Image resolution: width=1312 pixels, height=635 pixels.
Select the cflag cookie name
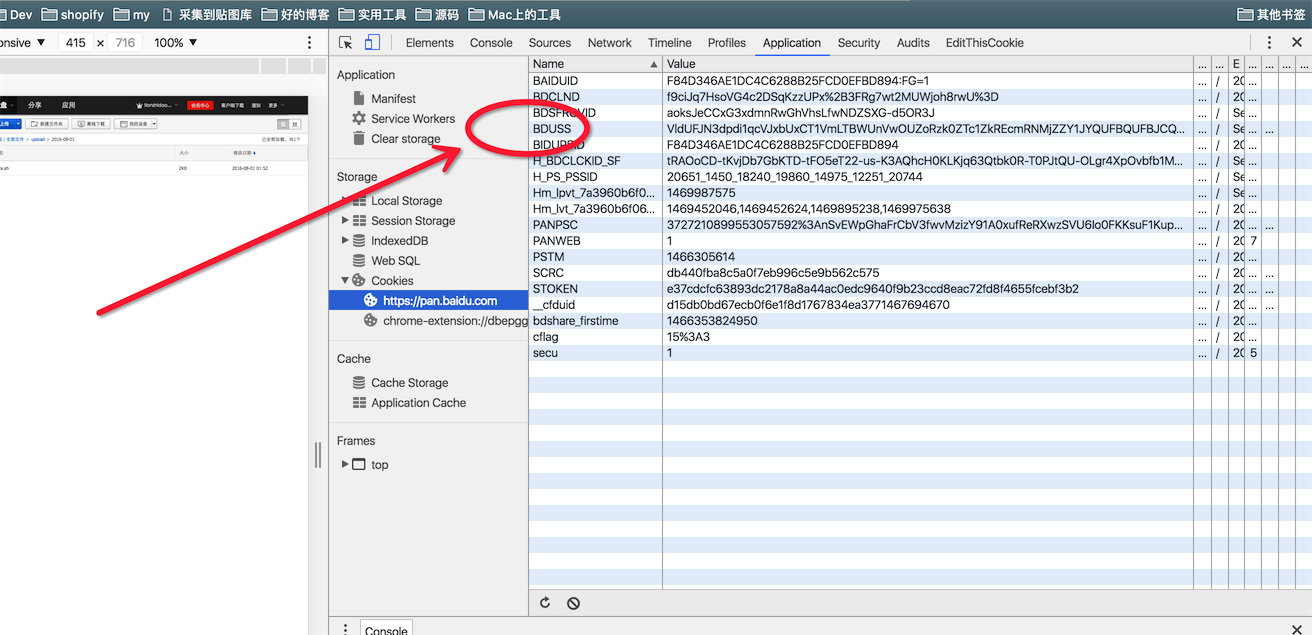pyautogui.click(x=546, y=337)
